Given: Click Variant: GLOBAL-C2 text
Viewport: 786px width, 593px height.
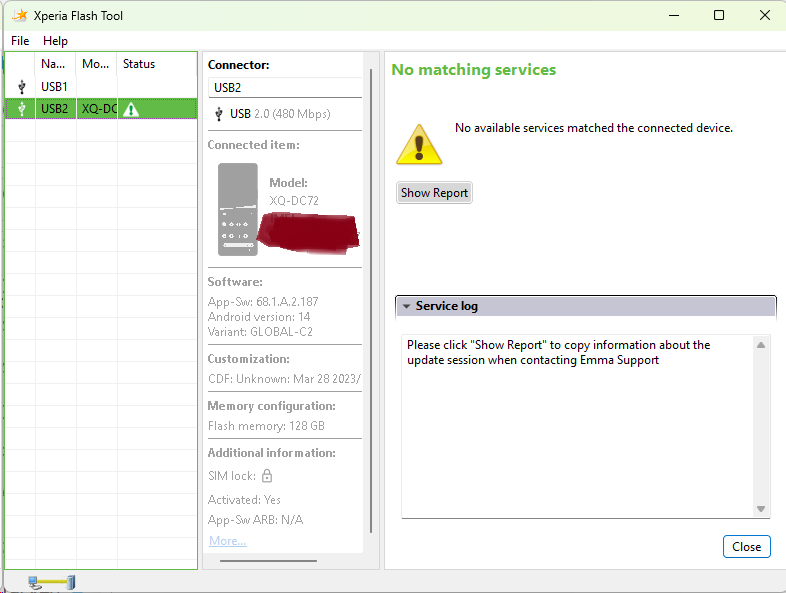Looking at the screenshot, I should tap(260, 332).
